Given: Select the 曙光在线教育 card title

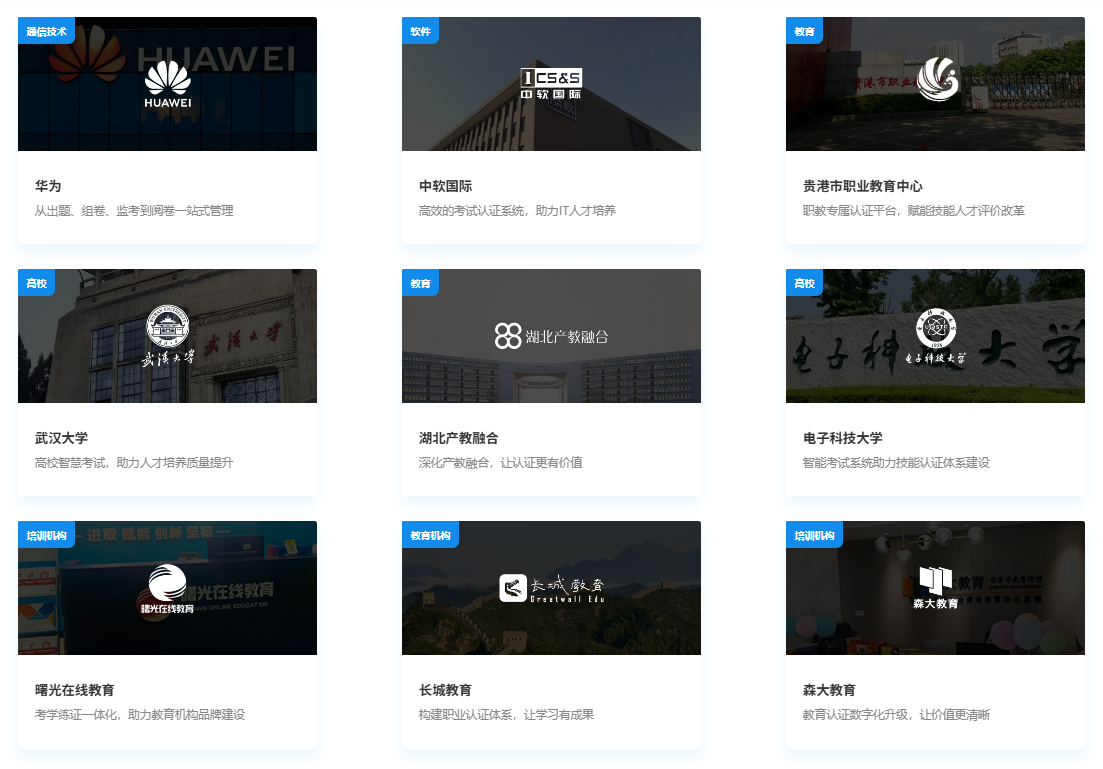Looking at the screenshot, I should [74, 690].
